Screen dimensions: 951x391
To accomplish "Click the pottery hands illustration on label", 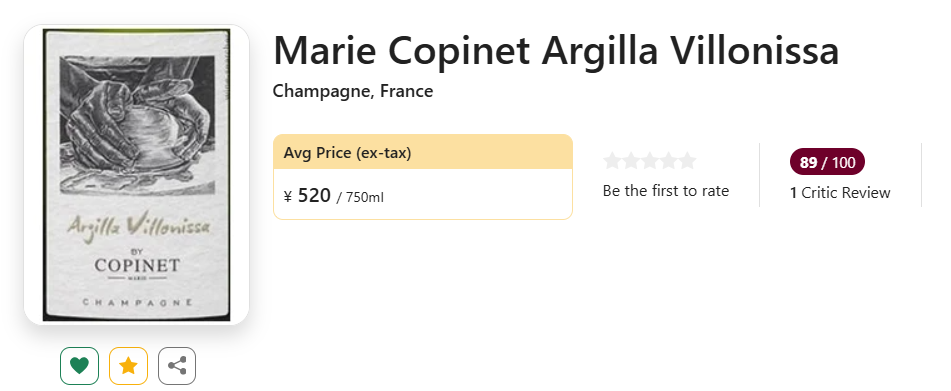I will 137,125.
